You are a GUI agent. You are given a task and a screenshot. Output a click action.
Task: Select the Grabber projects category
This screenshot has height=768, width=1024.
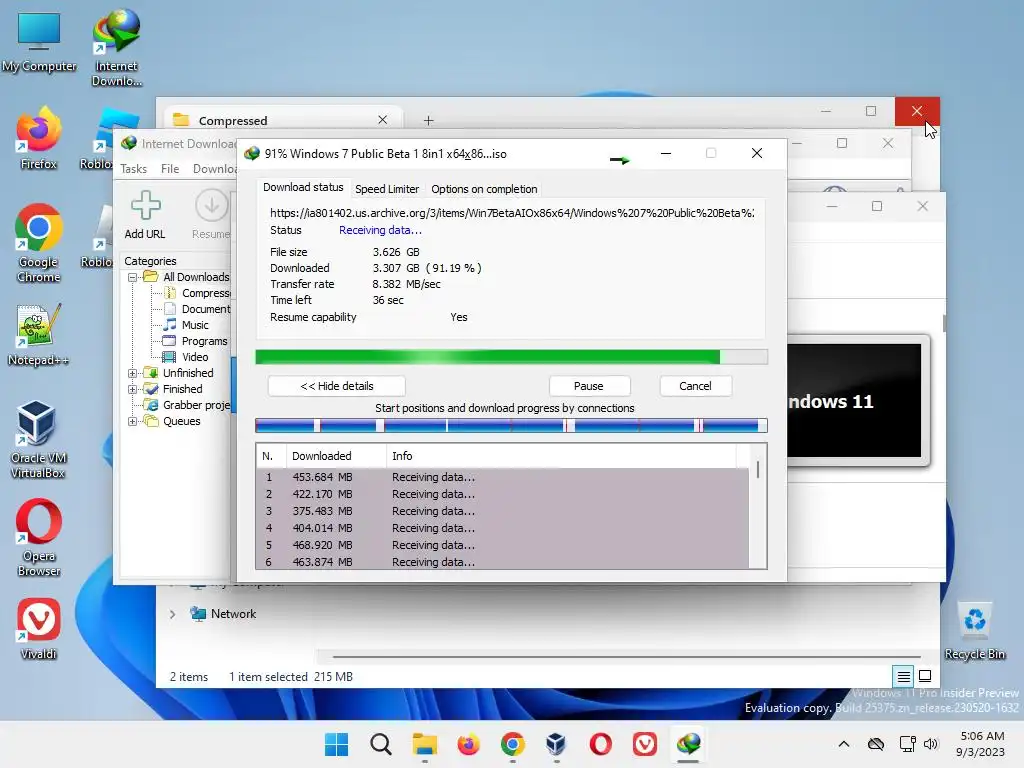tap(196, 405)
